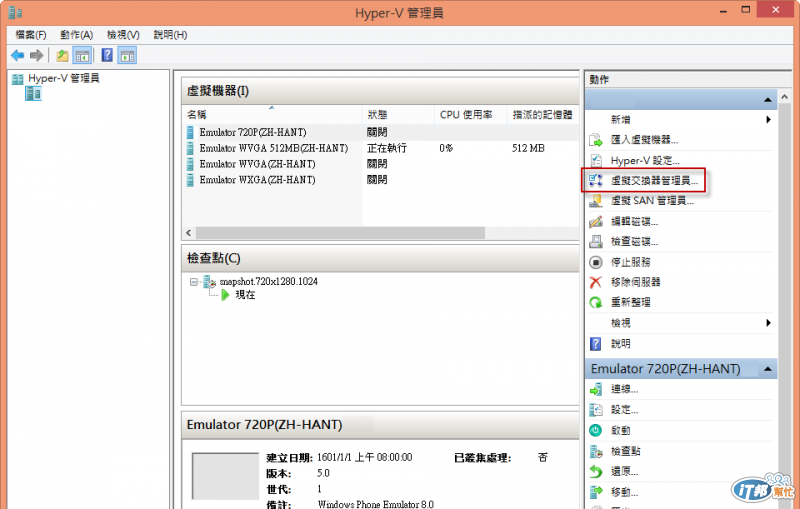Click the green 重新整理 refresh icon
The image size is (800, 509).
pyautogui.click(x=595, y=302)
